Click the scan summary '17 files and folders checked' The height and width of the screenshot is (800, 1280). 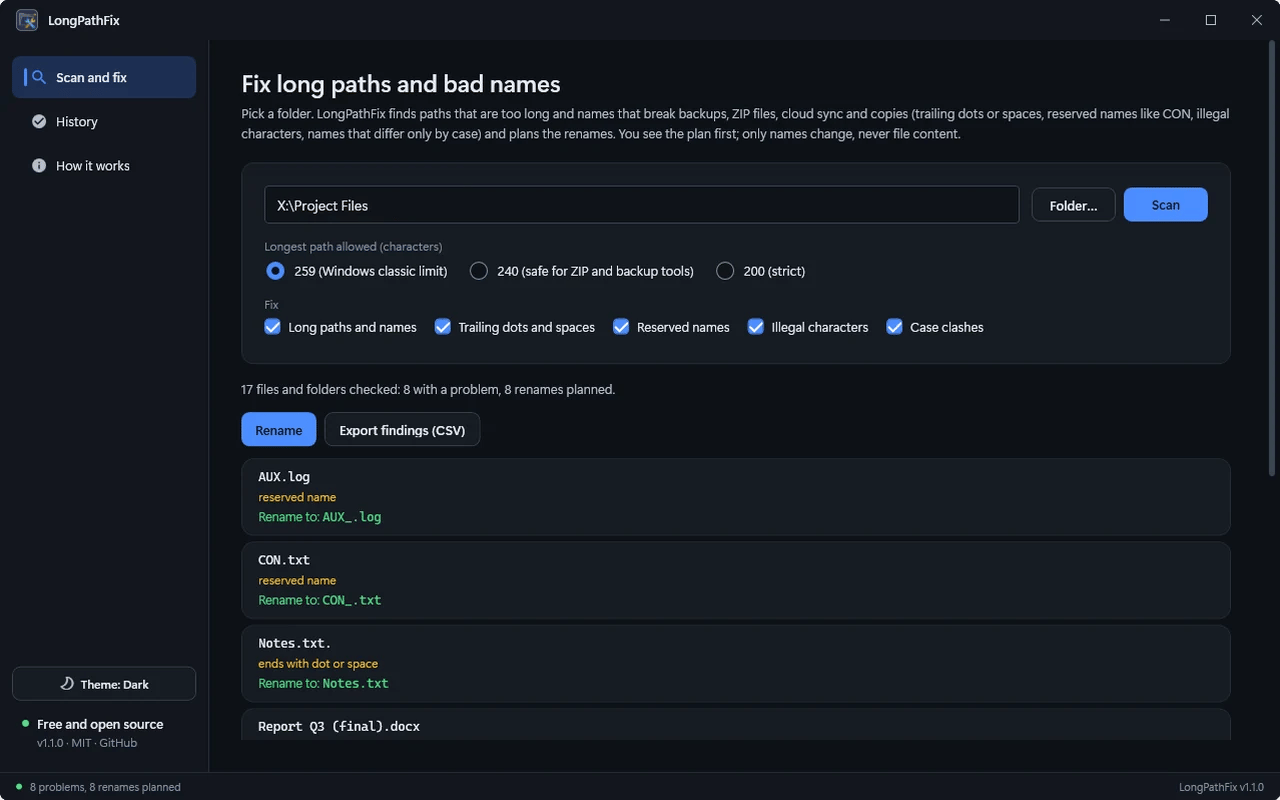(x=428, y=389)
